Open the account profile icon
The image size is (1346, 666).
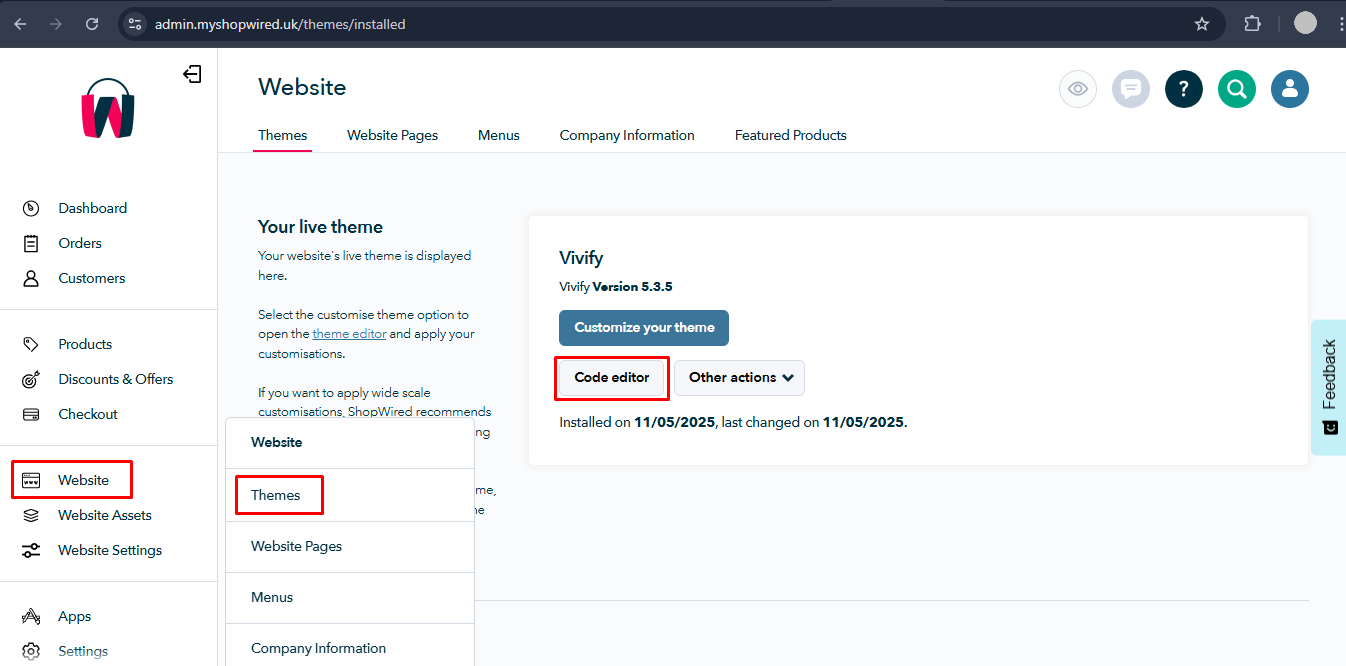[1290, 89]
